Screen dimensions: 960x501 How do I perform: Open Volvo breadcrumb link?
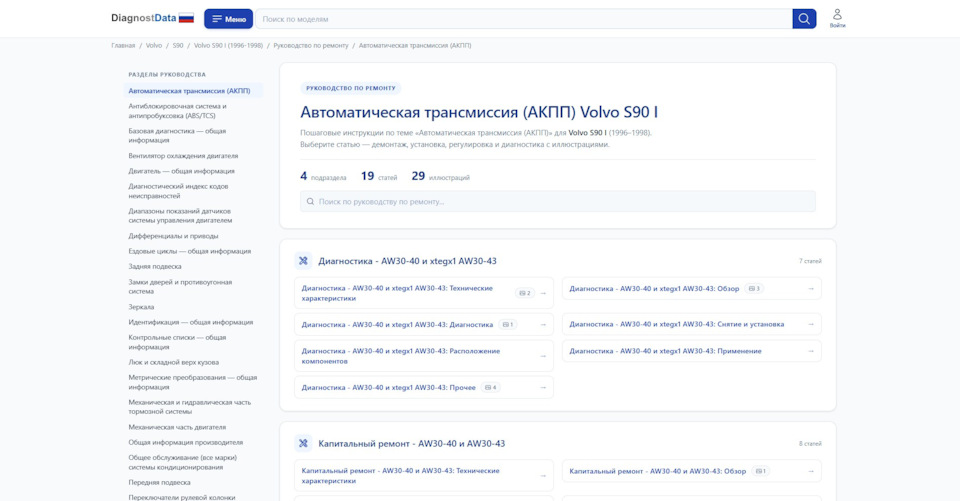154,45
